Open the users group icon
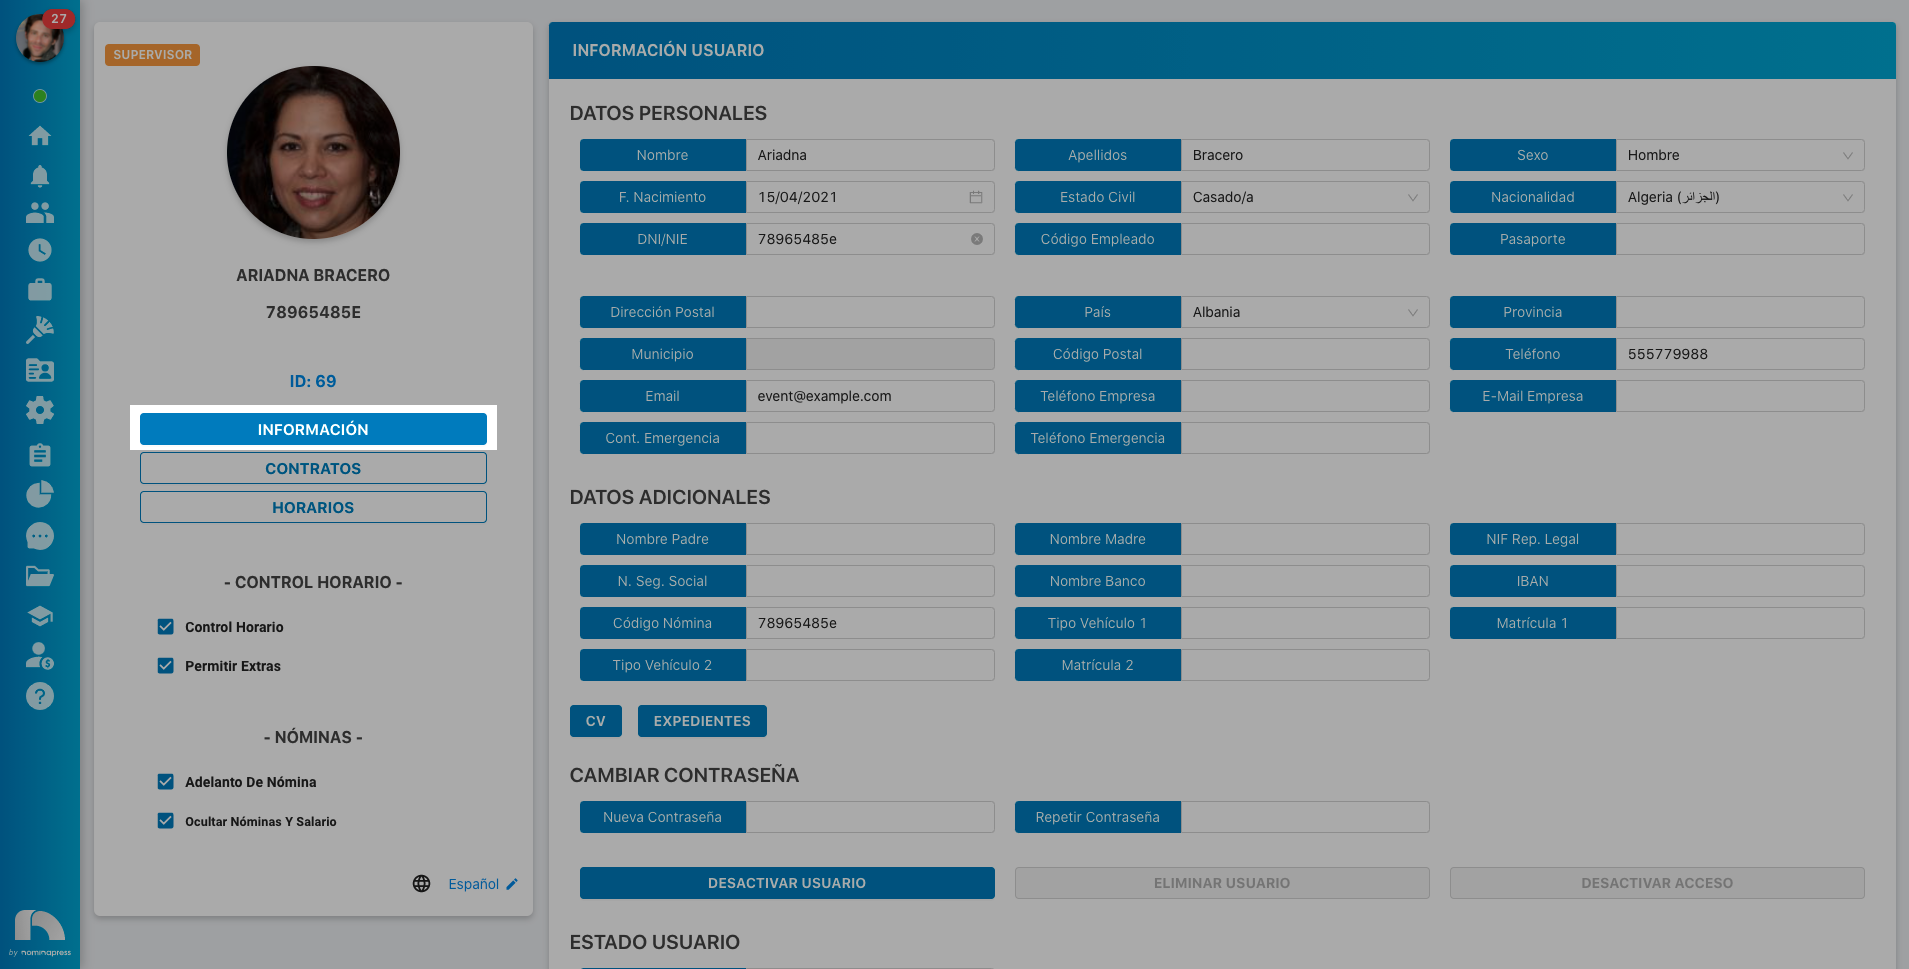Viewport: 1909px width, 969px height. pos(40,212)
